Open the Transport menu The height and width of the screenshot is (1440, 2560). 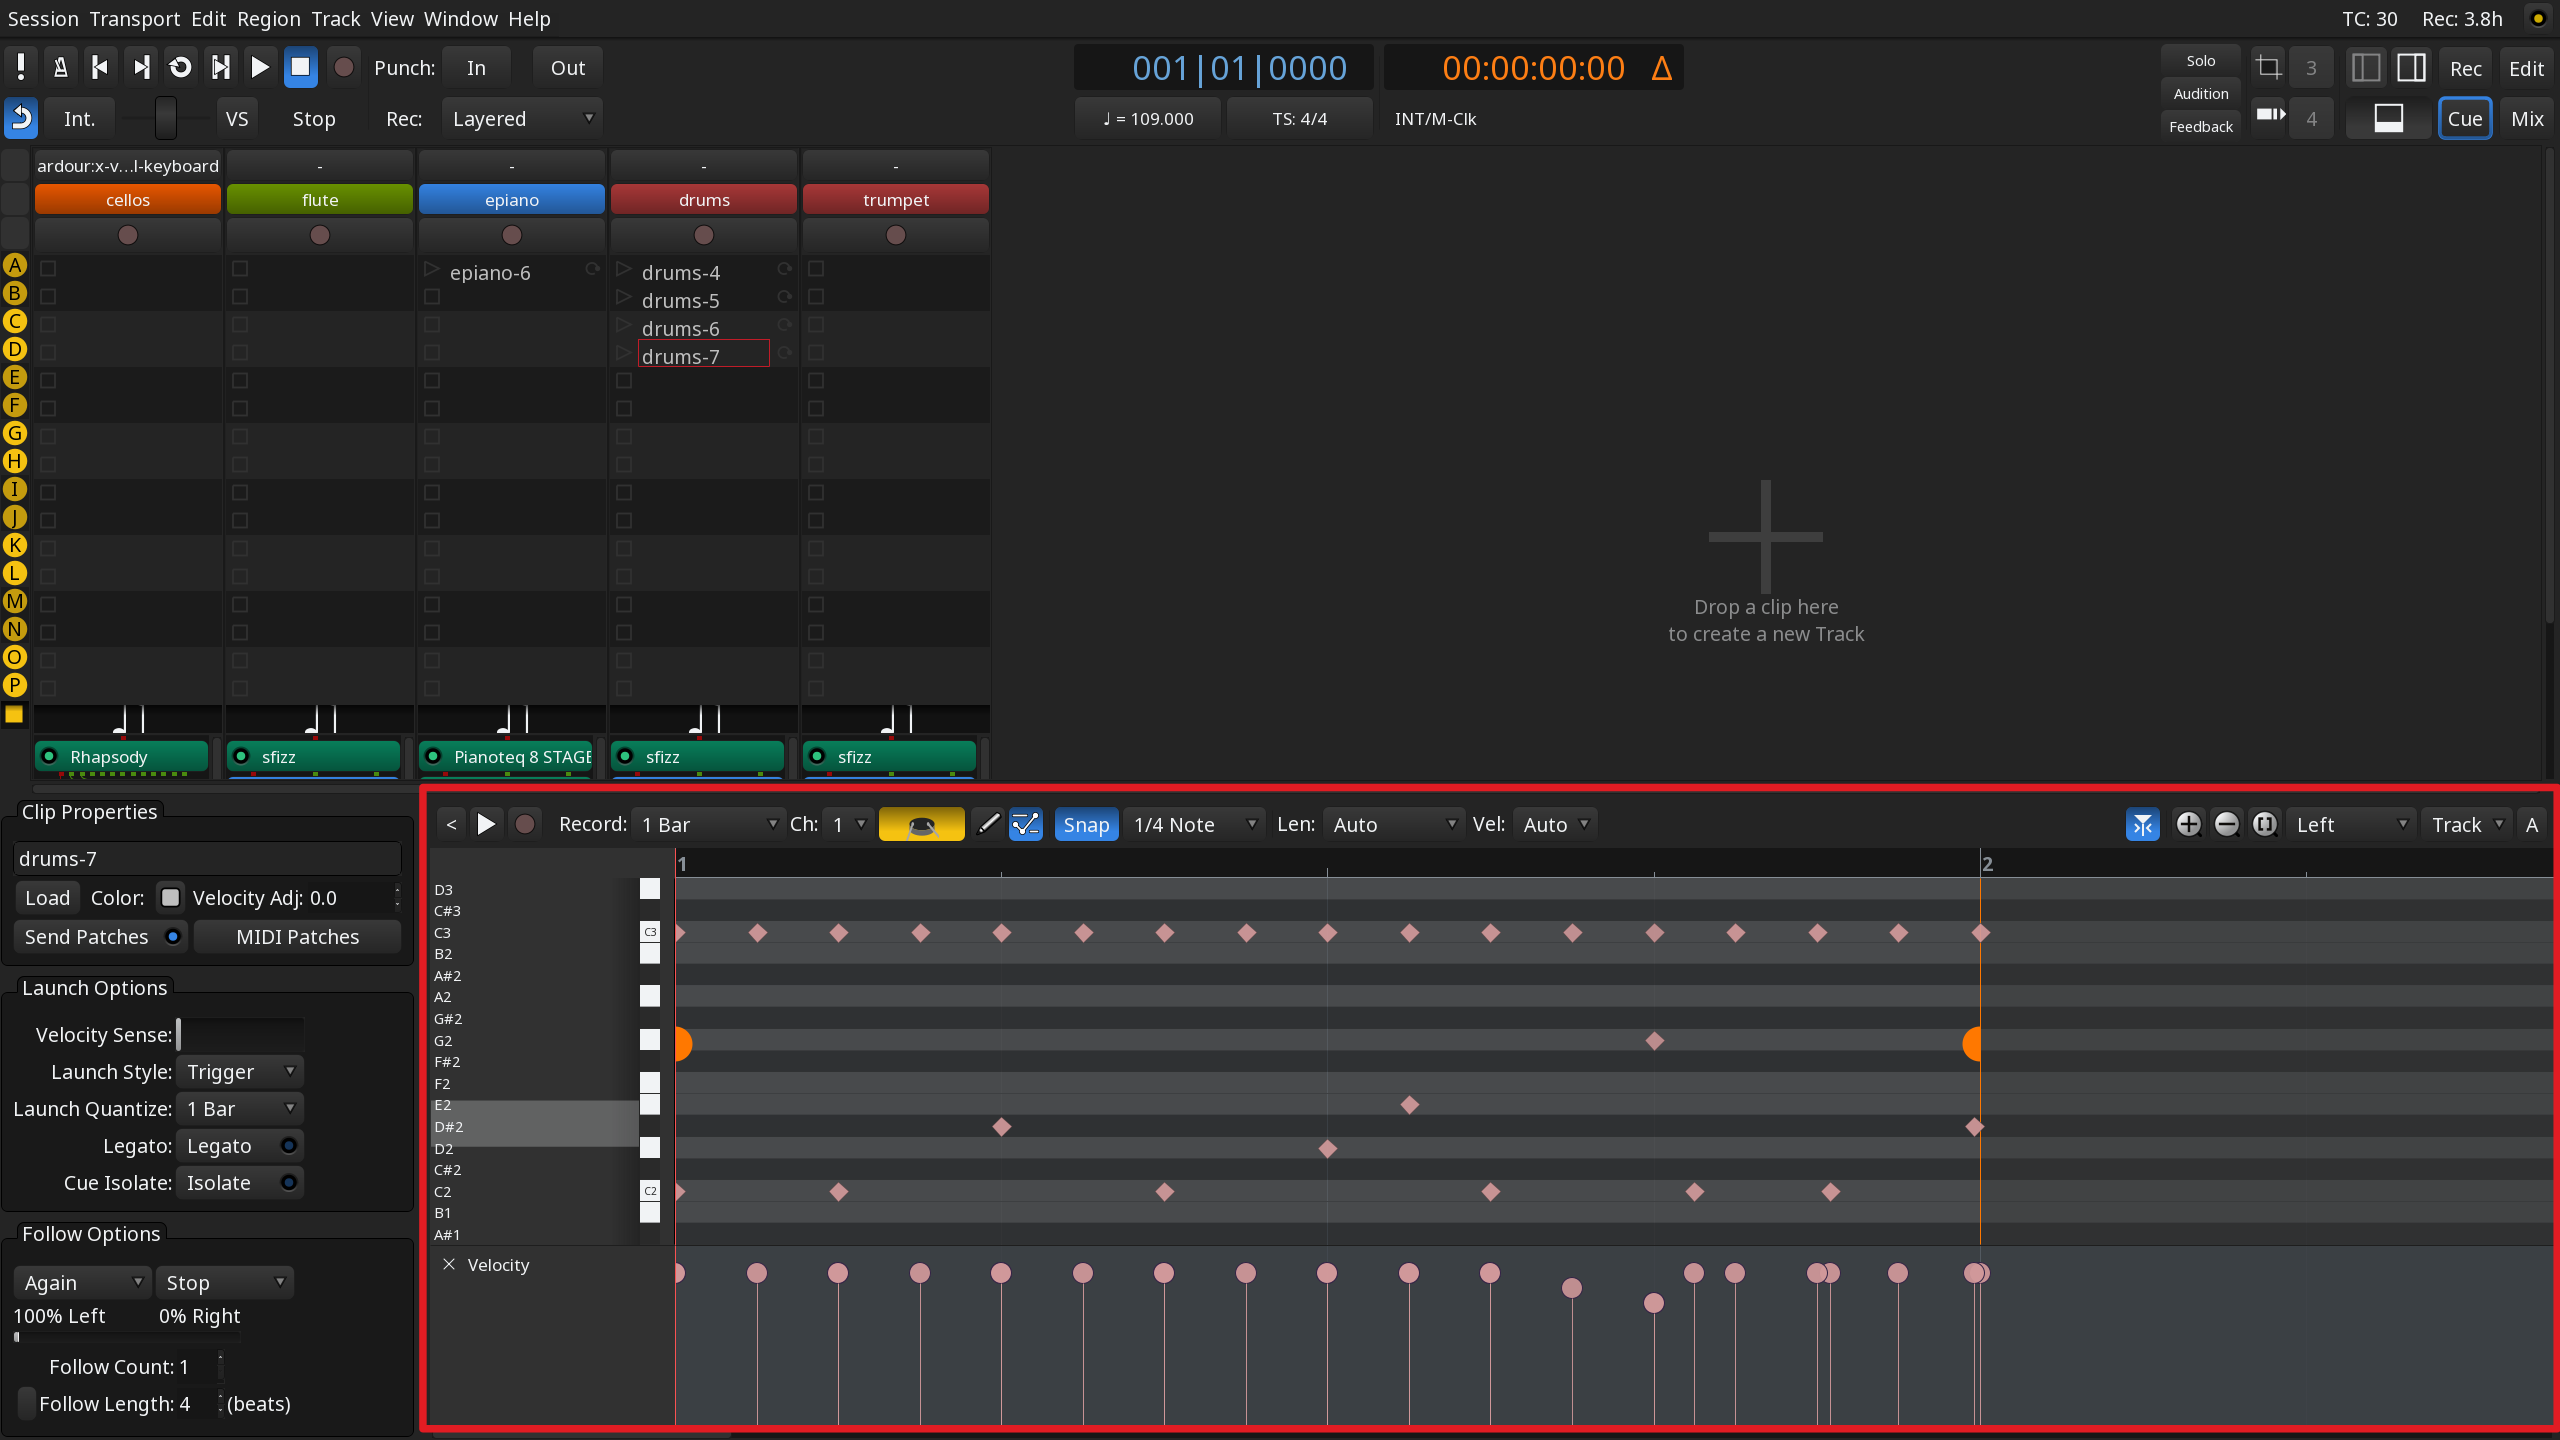point(135,18)
